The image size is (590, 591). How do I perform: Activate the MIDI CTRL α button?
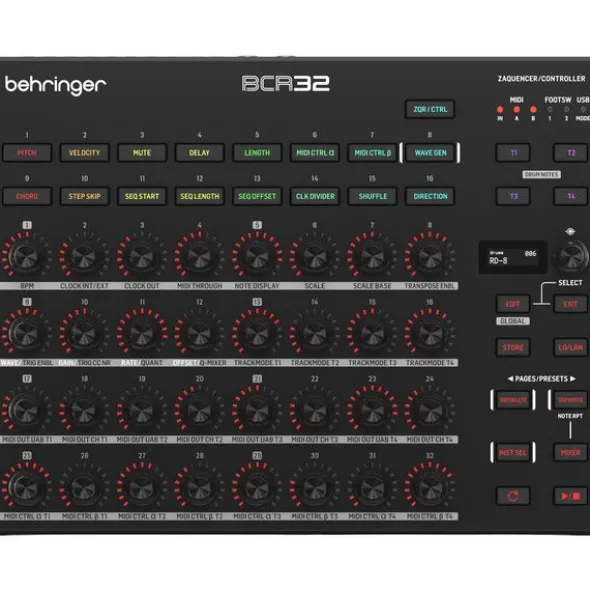click(x=315, y=153)
